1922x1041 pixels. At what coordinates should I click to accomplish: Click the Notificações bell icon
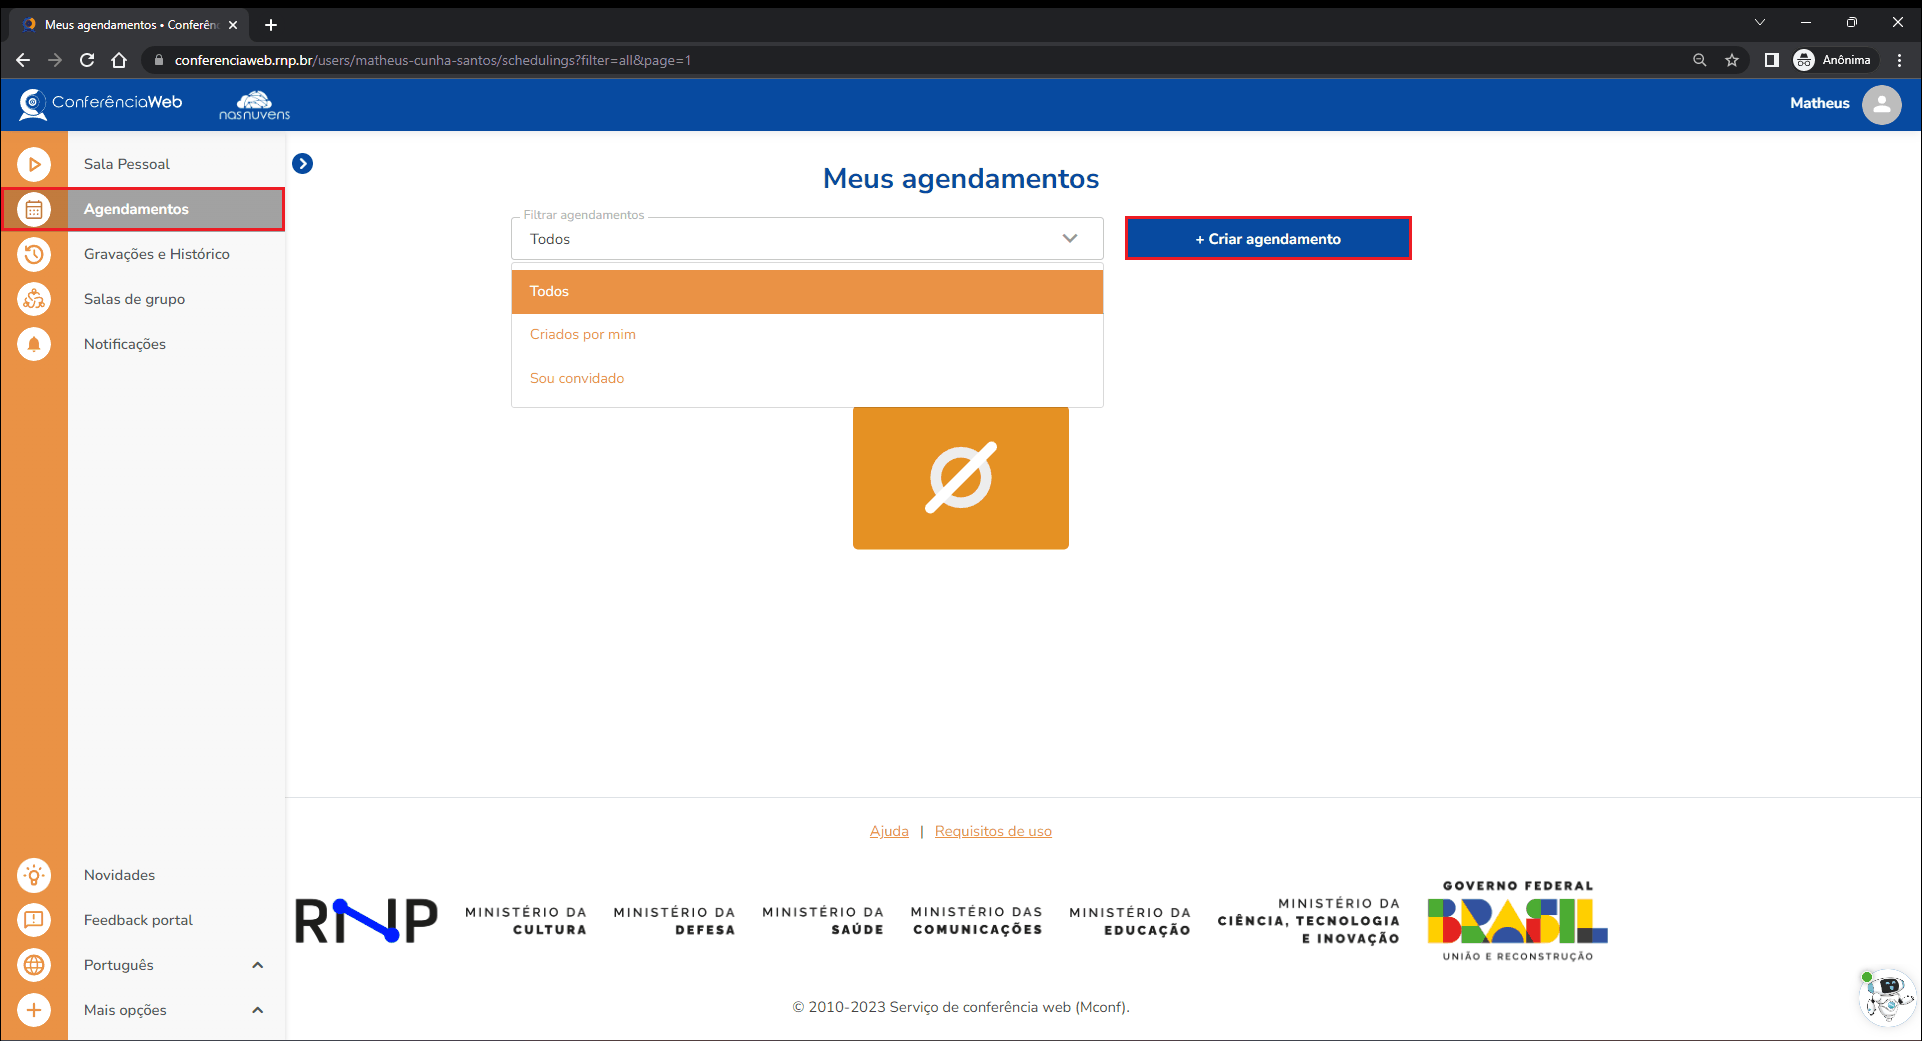coord(34,344)
